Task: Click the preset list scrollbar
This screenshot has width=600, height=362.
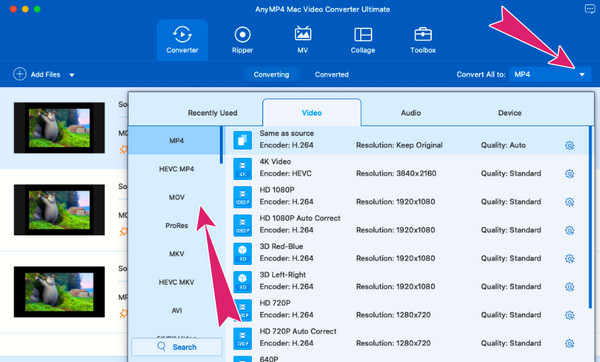Action: click(591, 217)
